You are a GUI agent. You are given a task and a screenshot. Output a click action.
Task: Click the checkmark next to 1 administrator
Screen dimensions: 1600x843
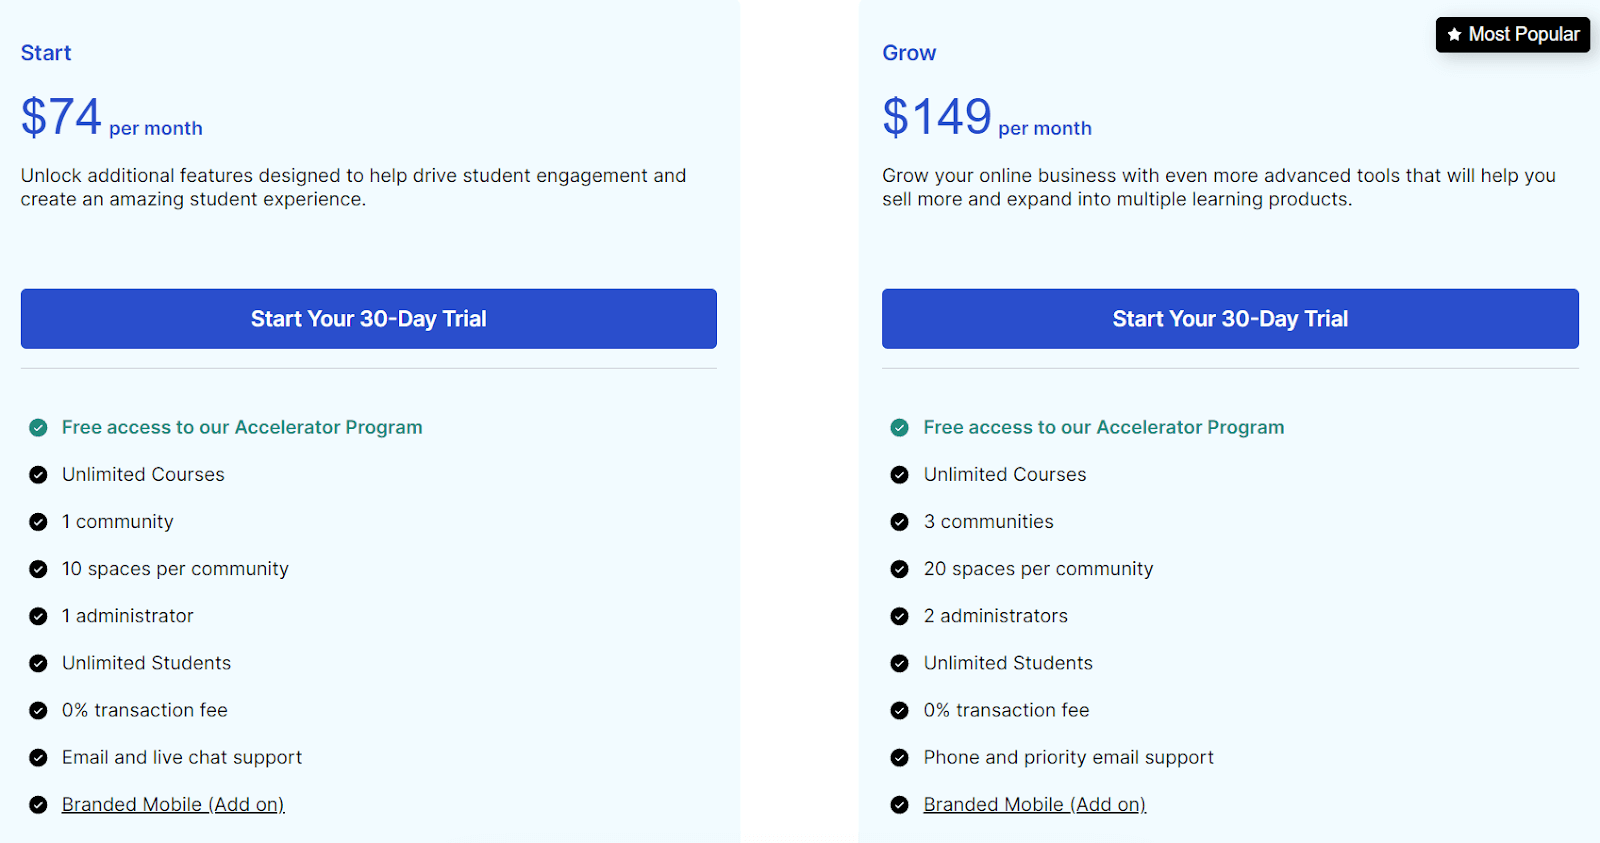click(x=38, y=616)
